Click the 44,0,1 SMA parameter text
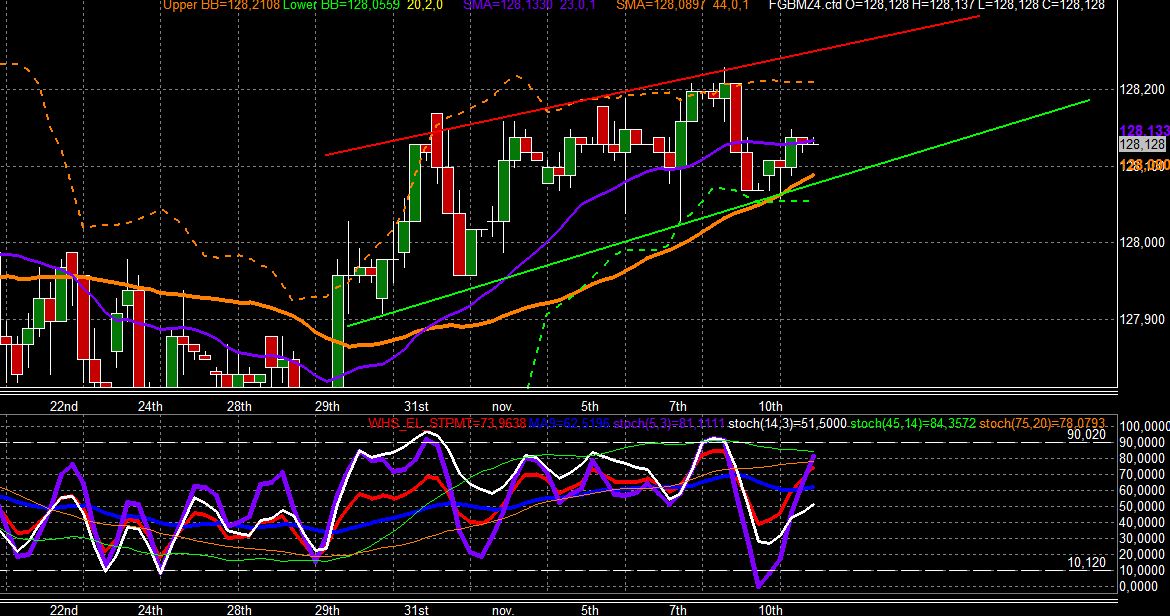The height and width of the screenshot is (616, 1170). click(x=731, y=5)
